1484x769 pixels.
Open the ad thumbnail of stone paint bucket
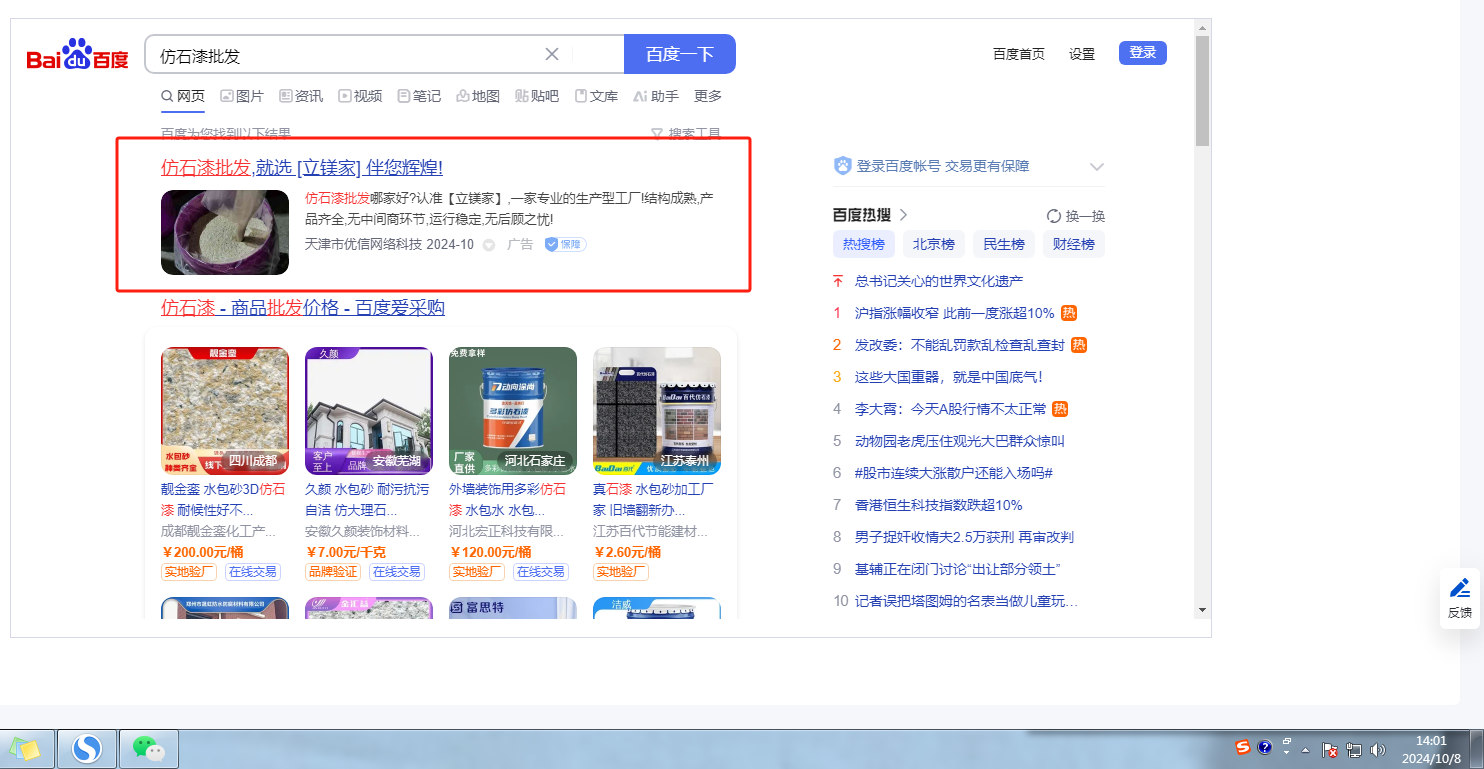point(225,232)
